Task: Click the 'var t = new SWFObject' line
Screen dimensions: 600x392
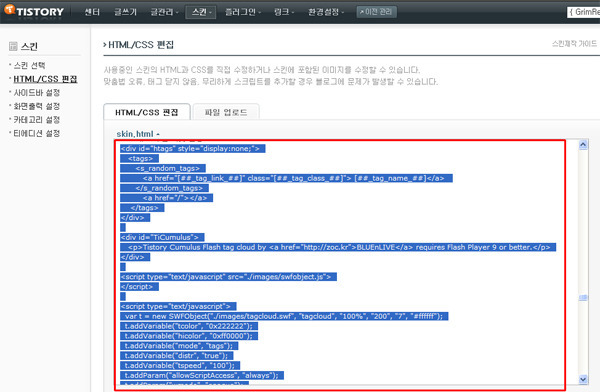Action: pyautogui.click(x=284, y=316)
